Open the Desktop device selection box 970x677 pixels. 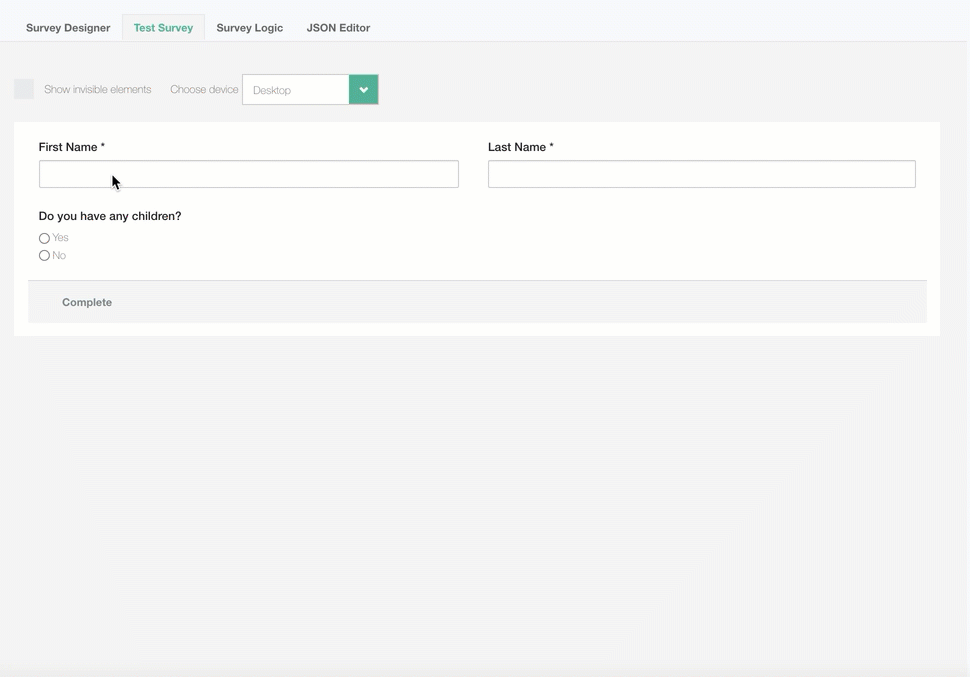296,90
